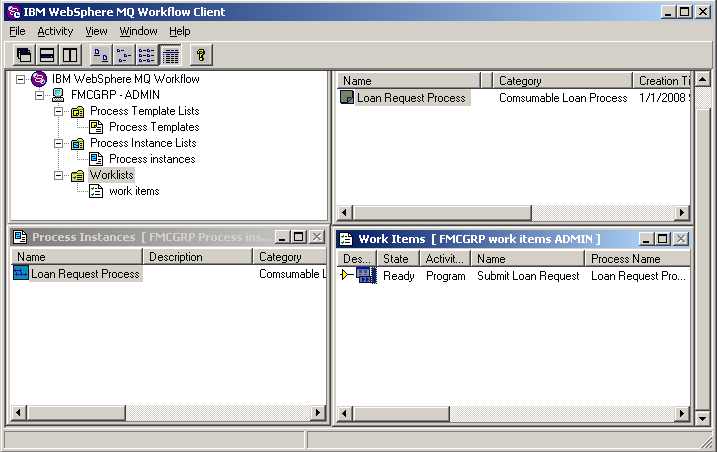The height and width of the screenshot is (452, 717).
Task: Click the work items checklist icon in tree
Action: click(x=96, y=191)
